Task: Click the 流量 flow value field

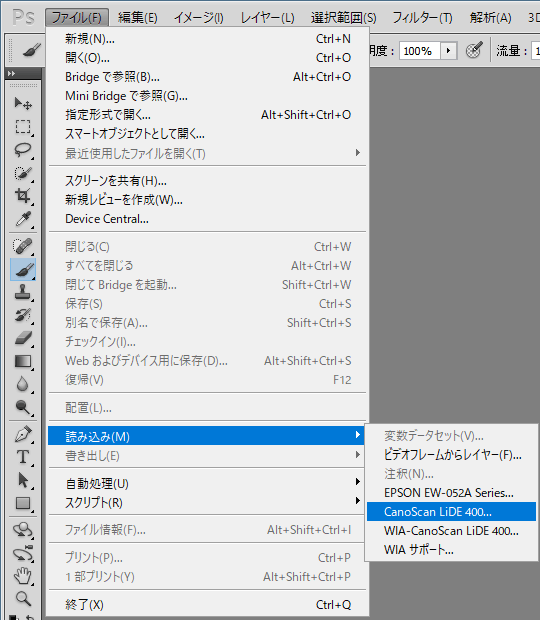Action: tap(536, 51)
